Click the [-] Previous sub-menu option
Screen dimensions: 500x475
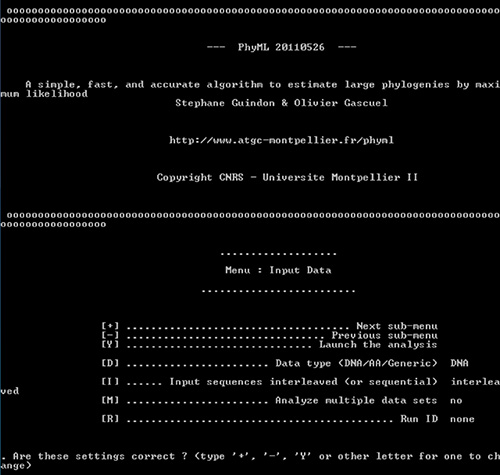pos(269,335)
